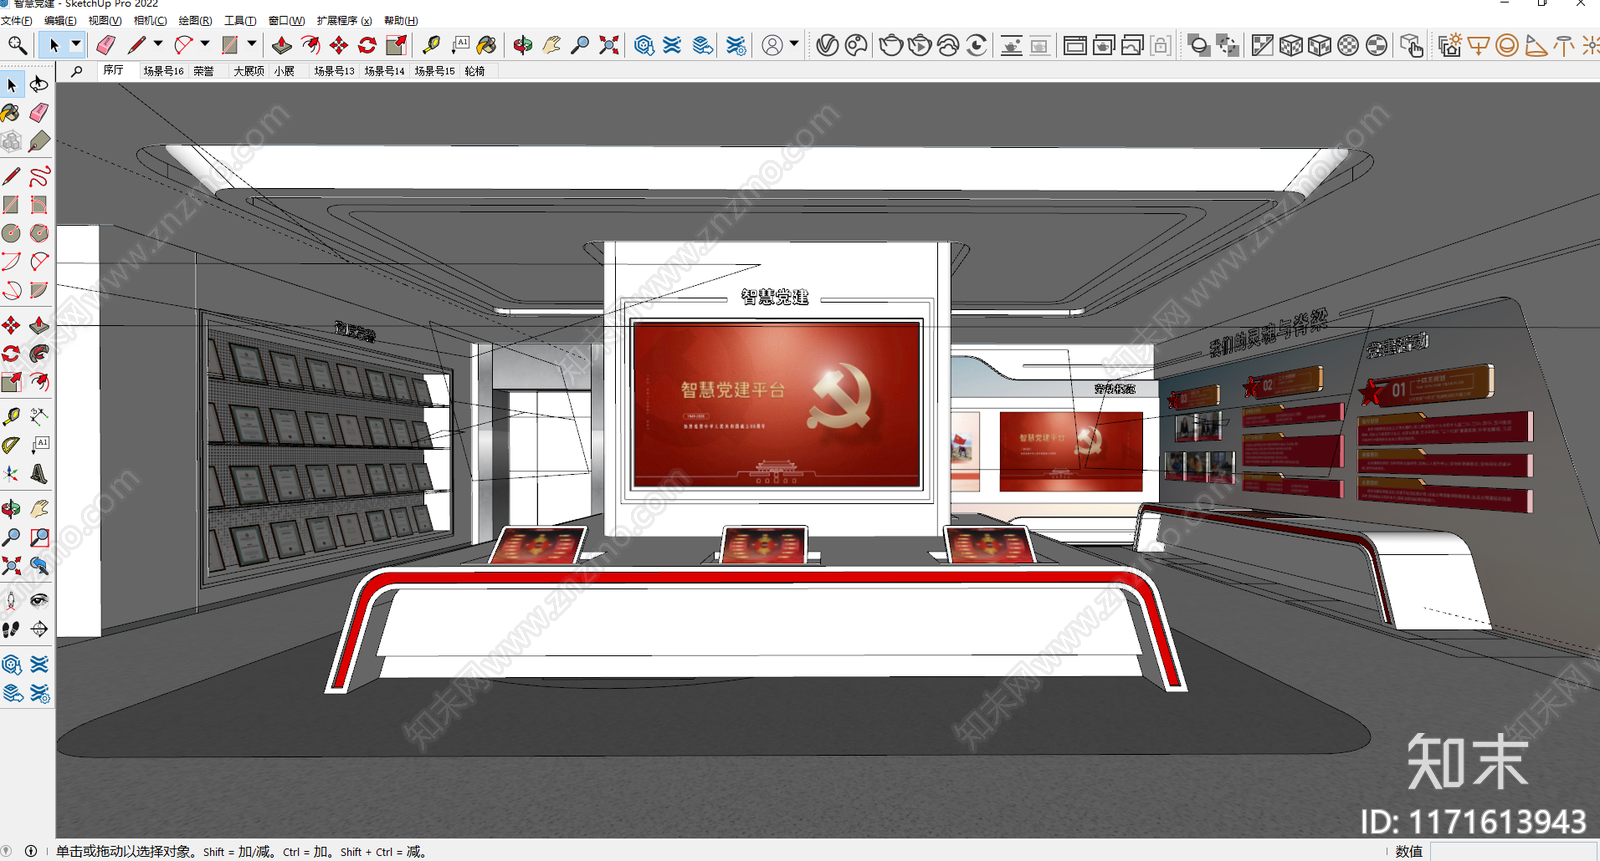The width and height of the screenshot is (1600, 861).
Task: Toggle the V-Ray lock camera orientation icon
Action: pos(1161,45)
